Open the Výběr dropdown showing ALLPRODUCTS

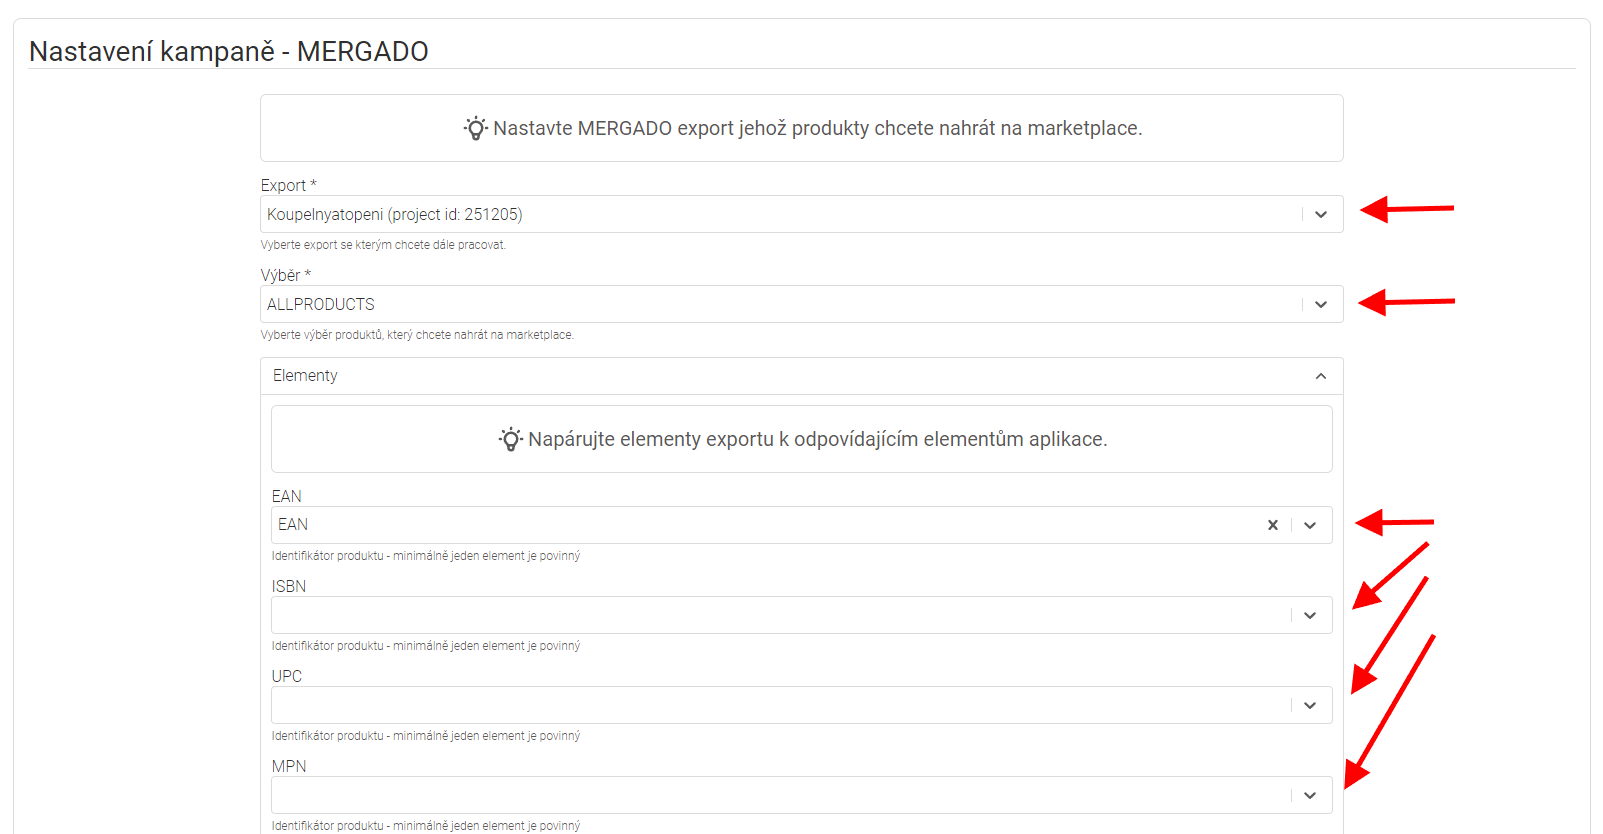(x=780, y=305)
